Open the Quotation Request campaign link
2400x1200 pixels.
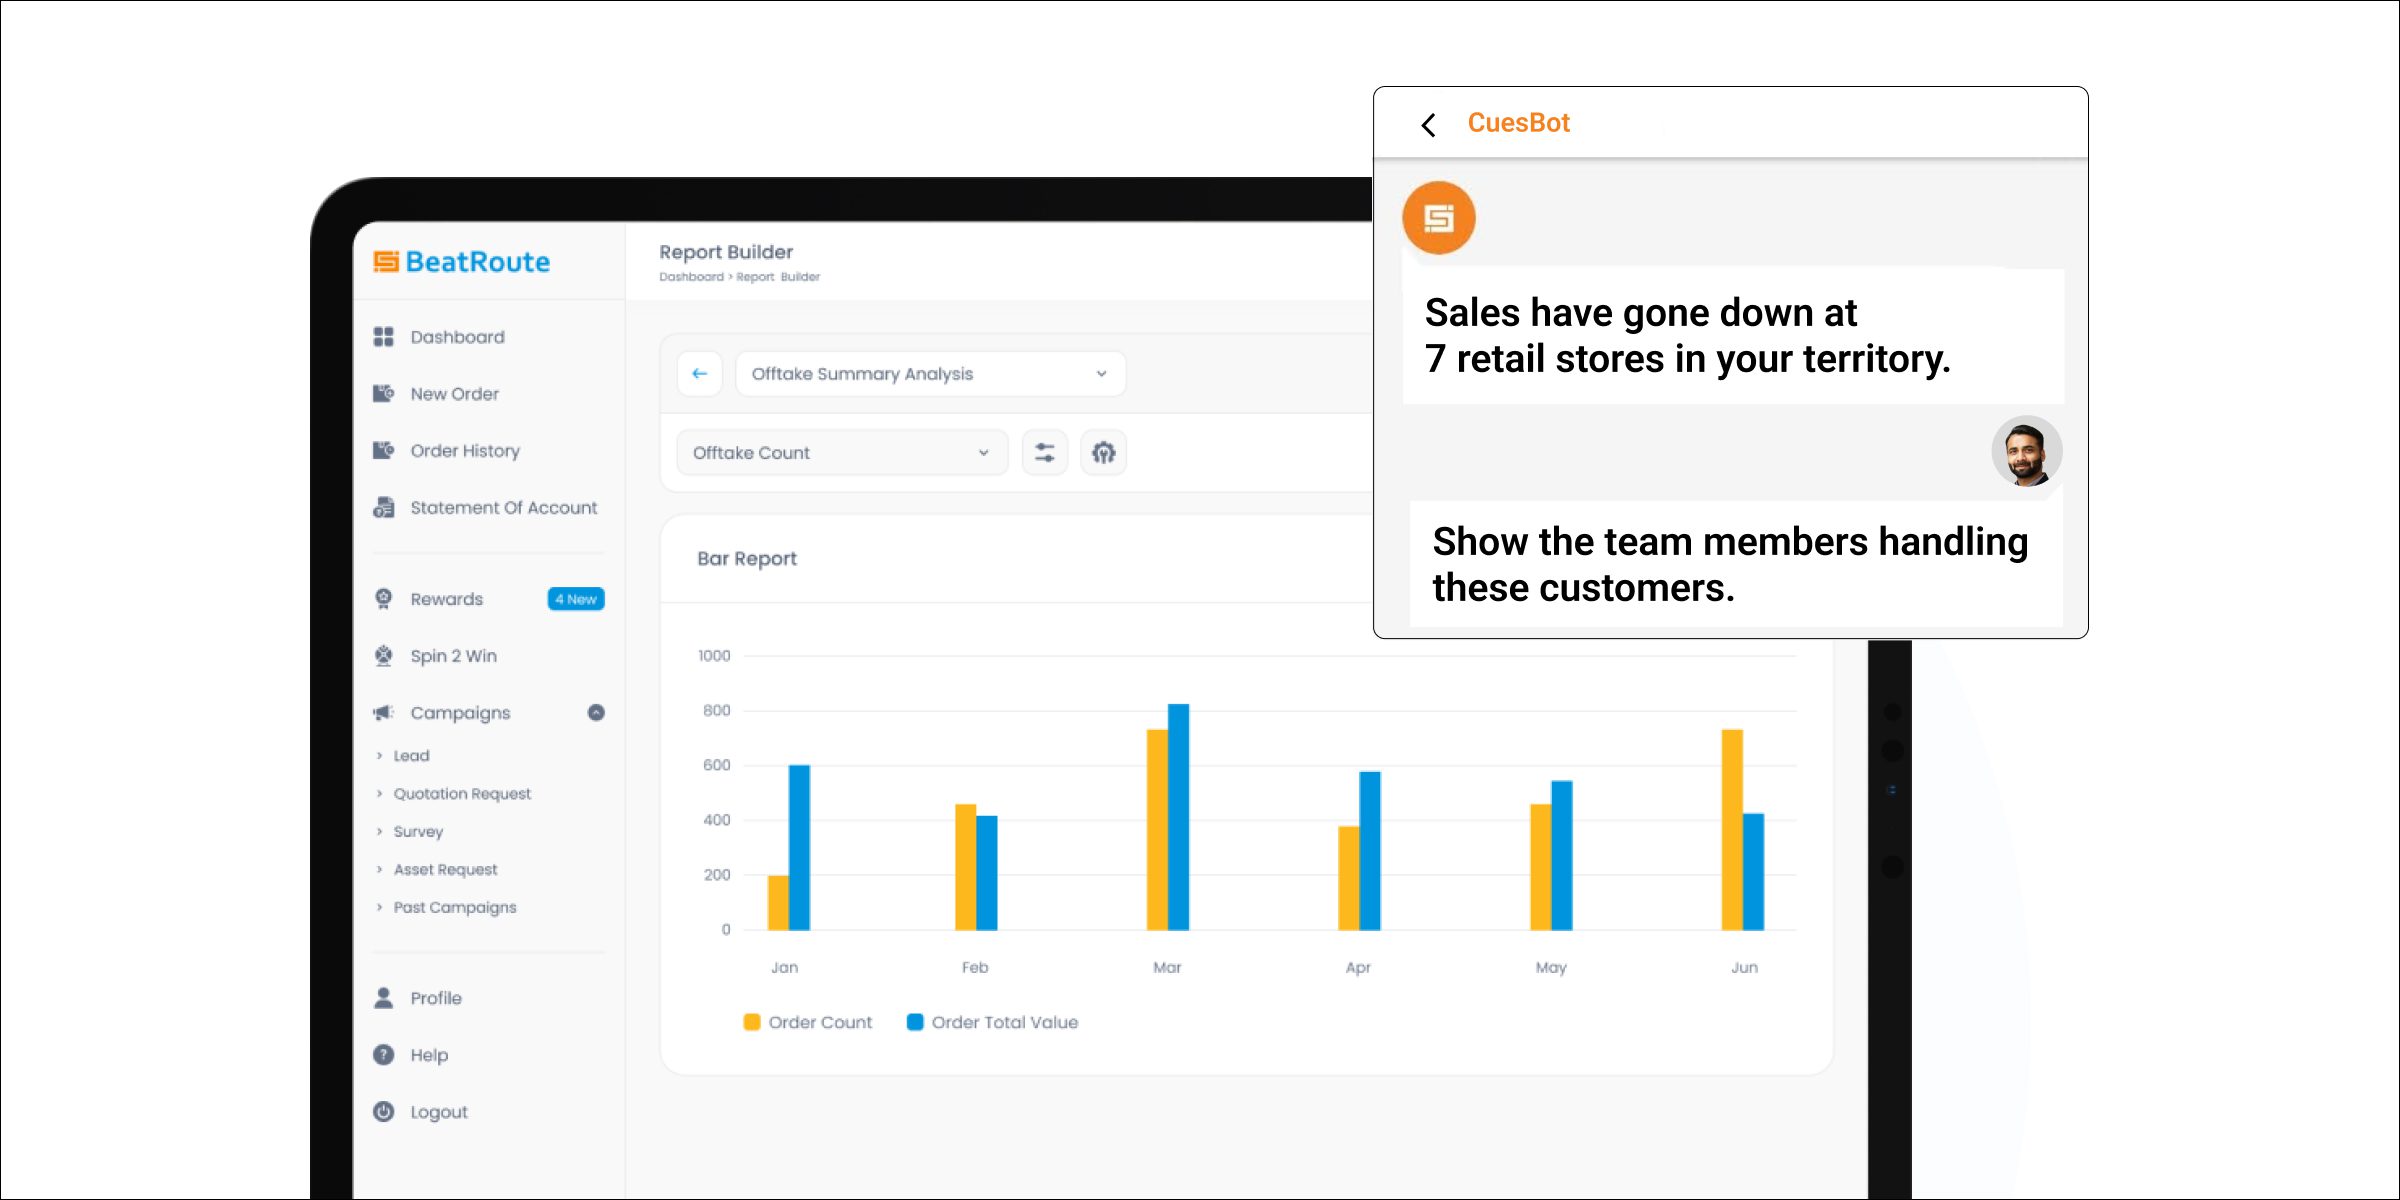tap(462, 794)
